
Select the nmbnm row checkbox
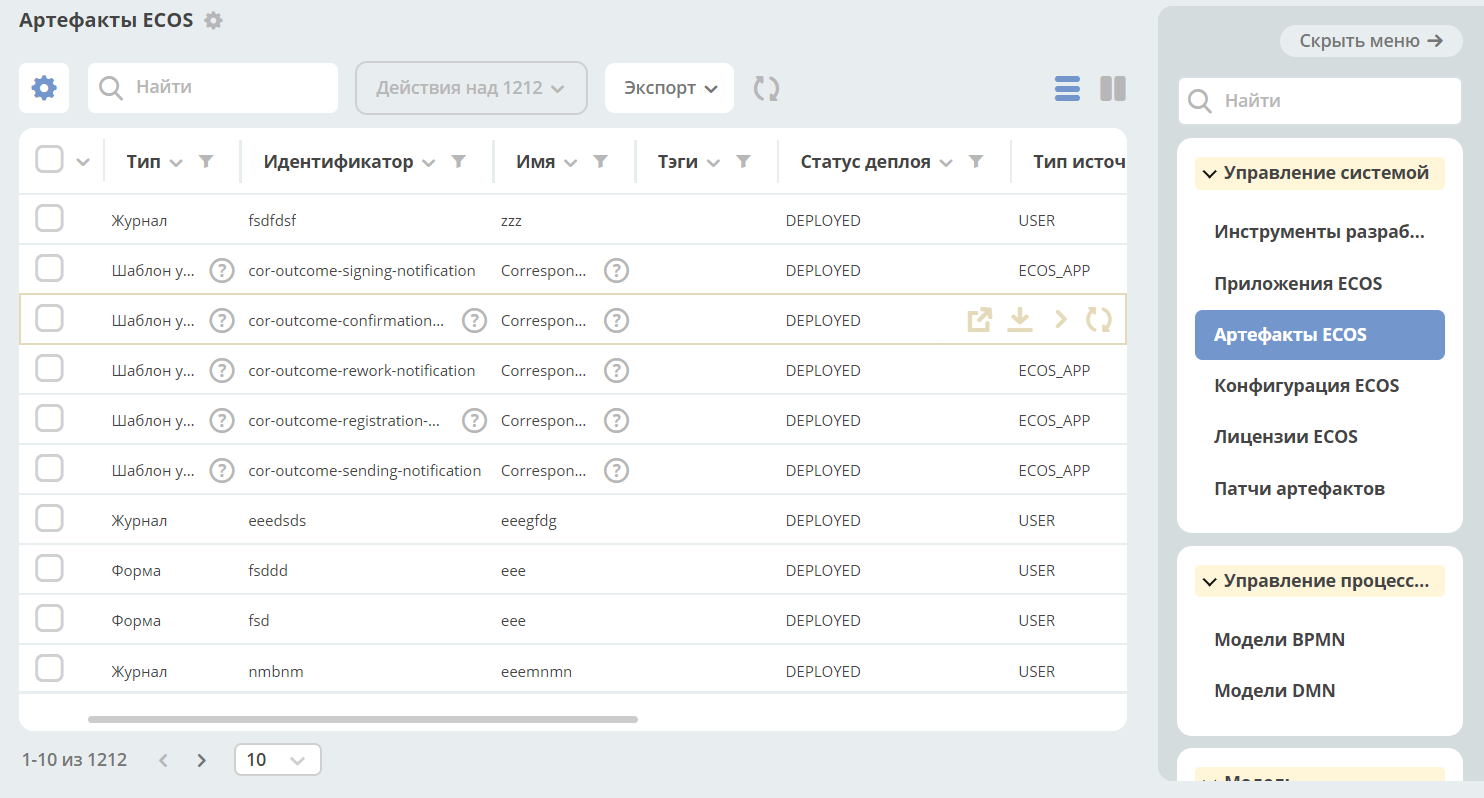(x=50, y=668)
